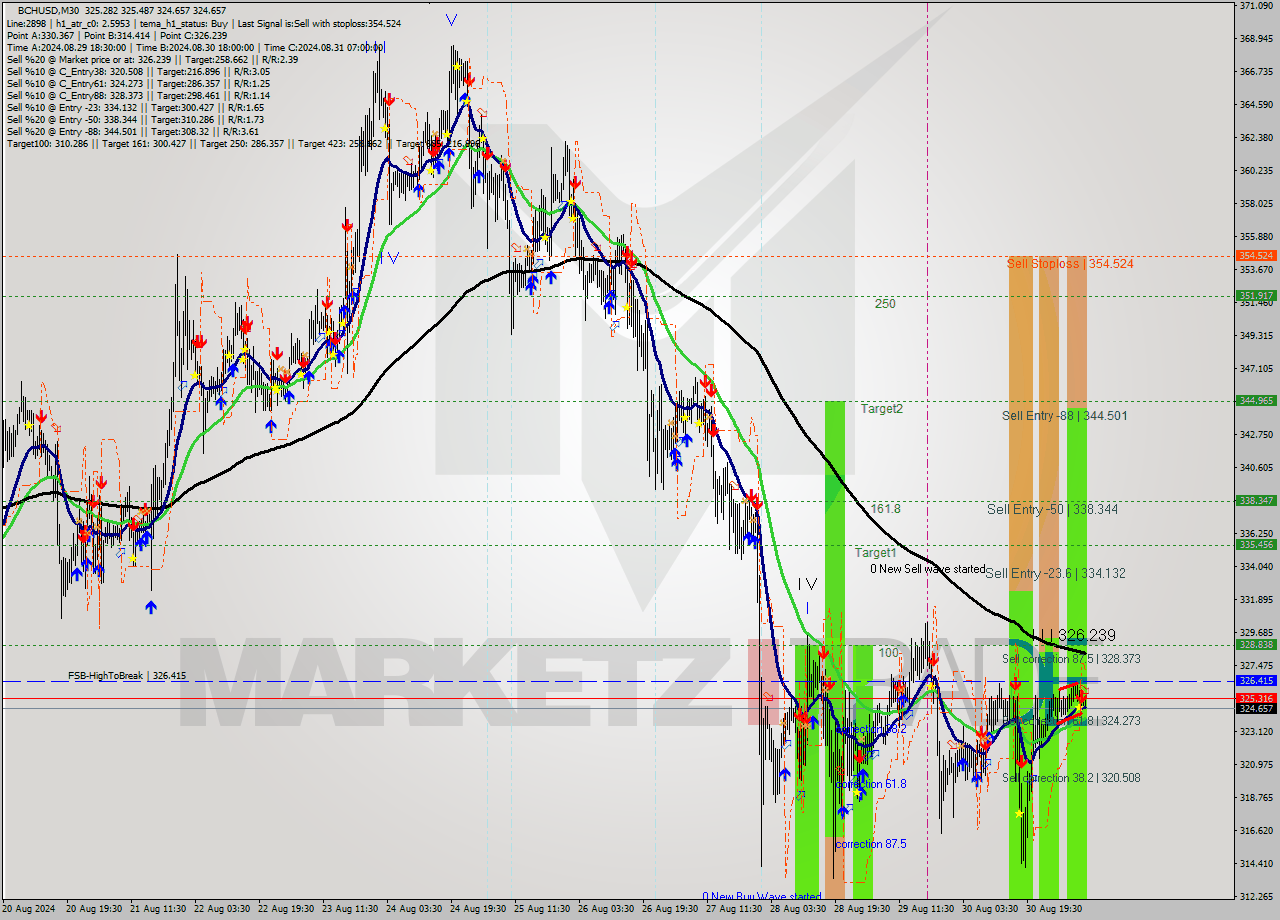Click the 312.265 value on price scale

pyautogui.click(x=1255, y=896)
